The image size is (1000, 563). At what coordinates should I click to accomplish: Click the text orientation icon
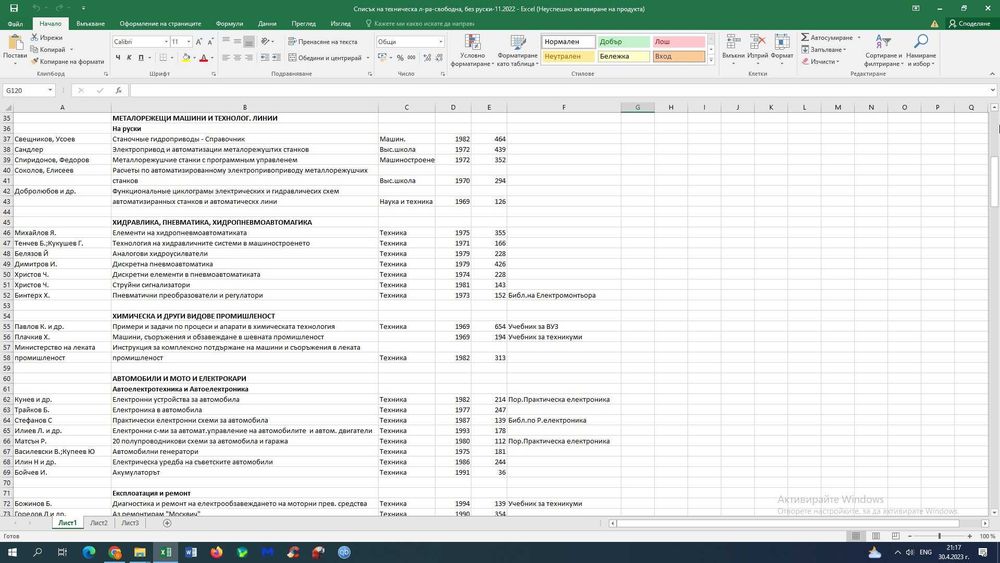tap(266, 41)
